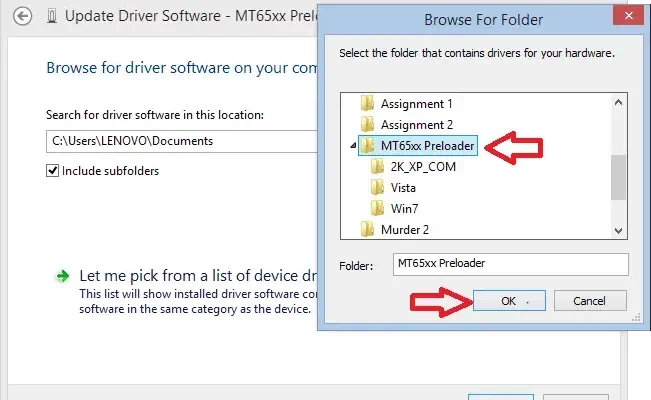The height and width of the screenshot is (400, 651).
Task: Click the Murder 2 folder icon
Action: (x=367, y=230)
